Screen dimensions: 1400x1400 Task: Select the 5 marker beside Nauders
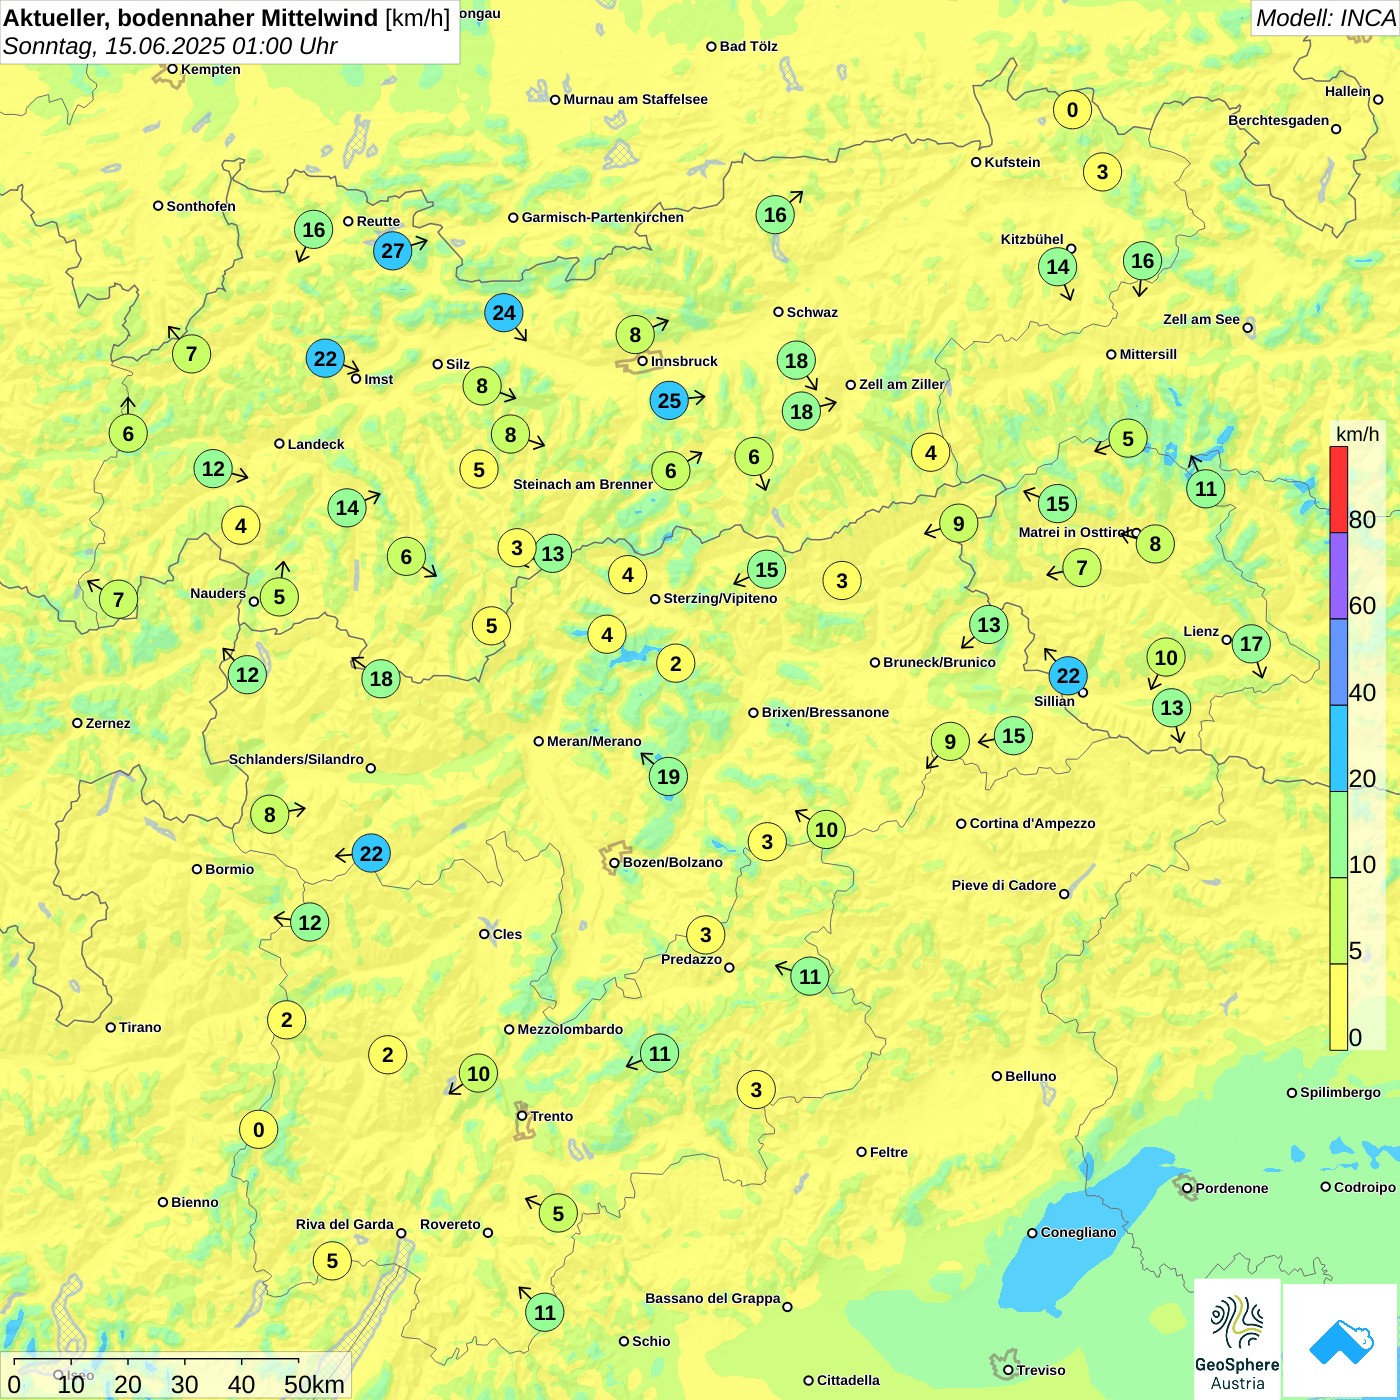279,598
